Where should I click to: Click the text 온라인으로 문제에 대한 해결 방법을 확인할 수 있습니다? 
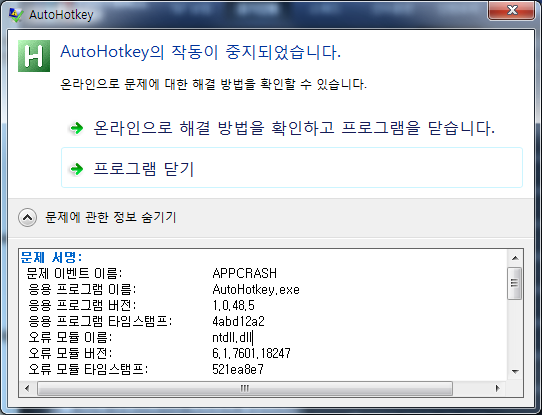click(x=213, y=84)
